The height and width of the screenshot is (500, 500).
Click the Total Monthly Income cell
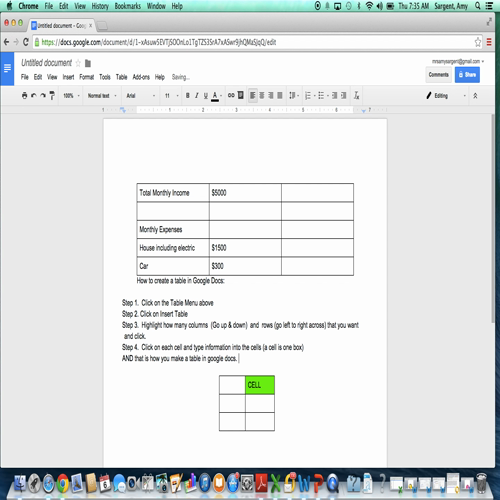173,193
